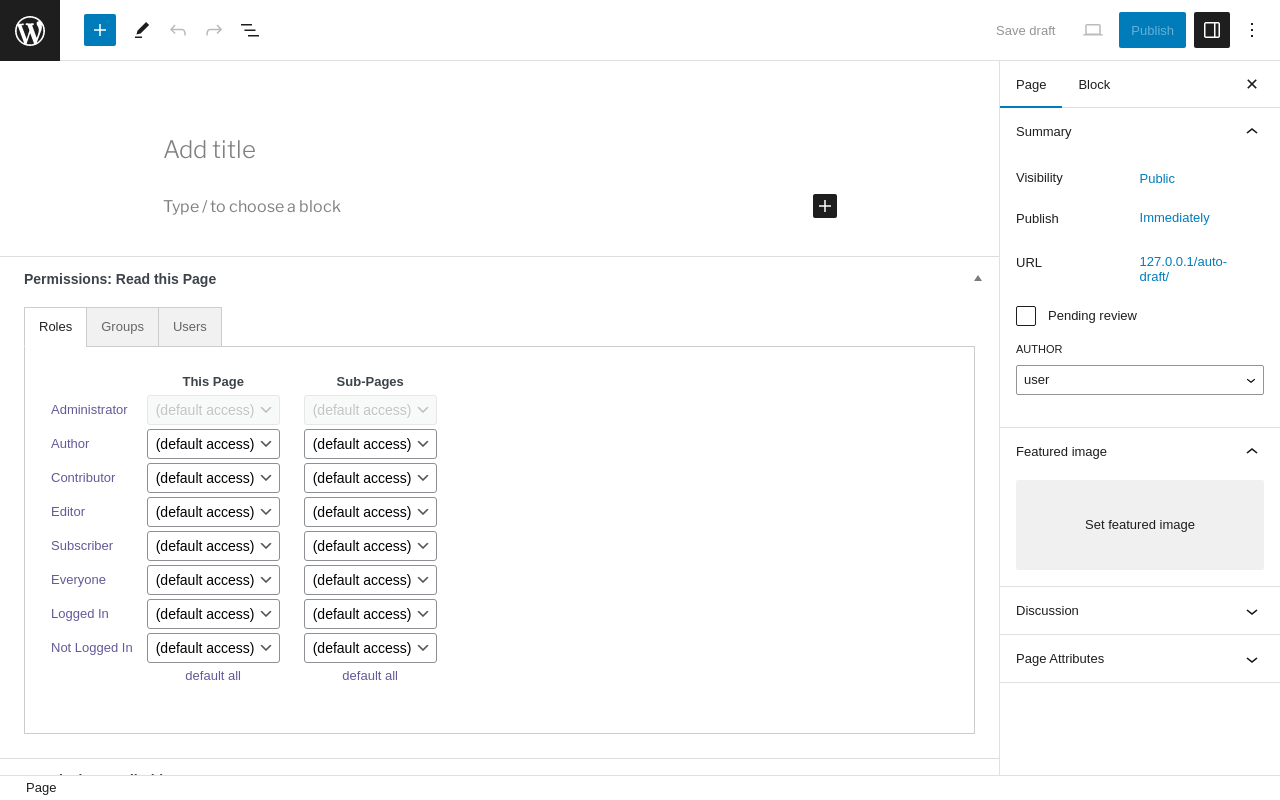1280x800 pixels.
Task: Open the Document Overview list icon
Action: [250, 30]
